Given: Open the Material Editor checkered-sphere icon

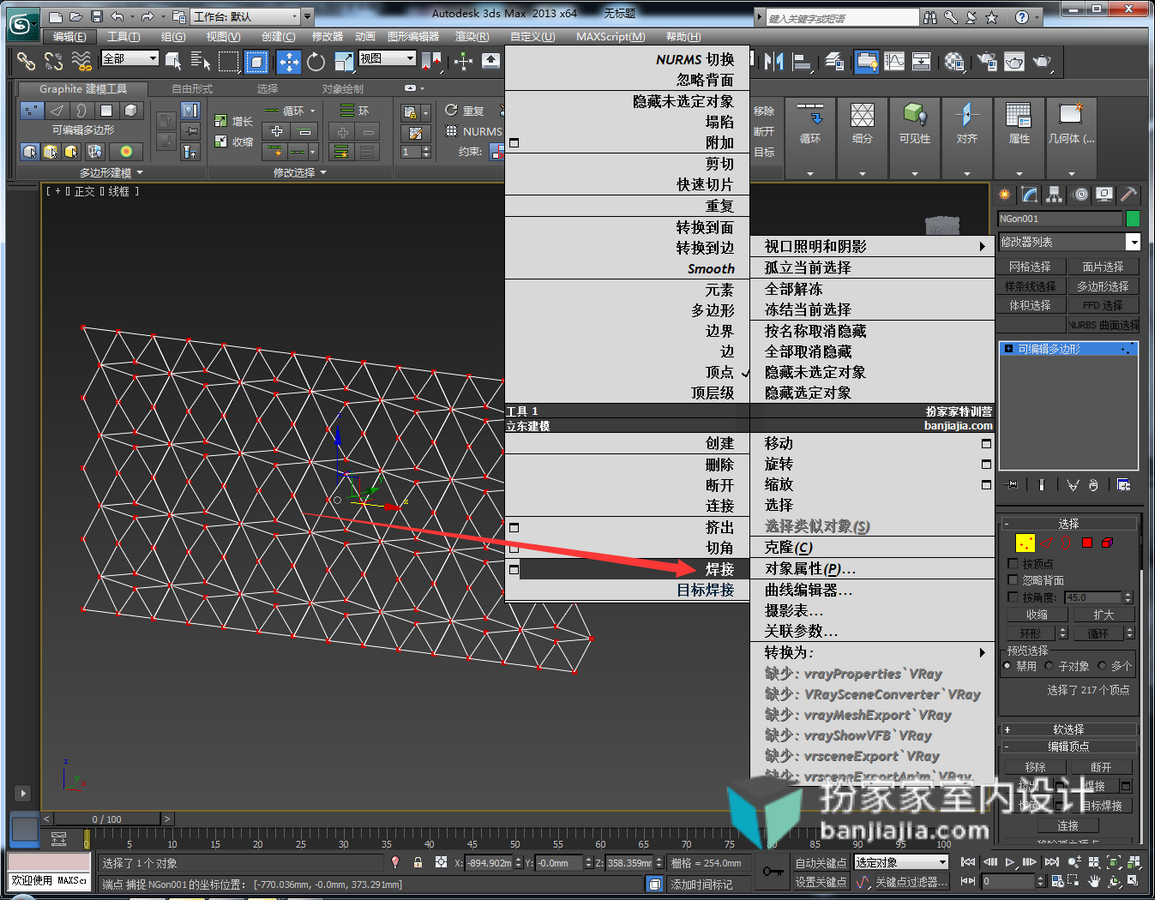Looking at the screenshot, I should tap(955, 62).
